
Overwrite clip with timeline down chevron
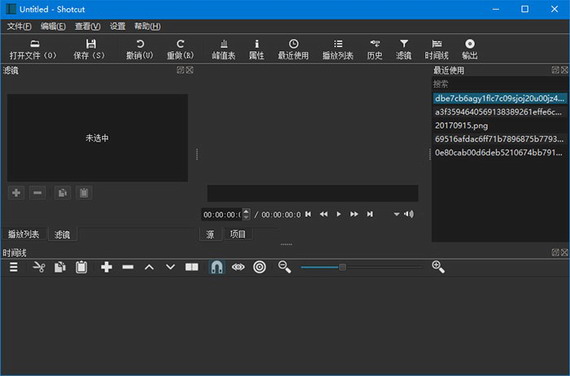[x=170, y=267]
